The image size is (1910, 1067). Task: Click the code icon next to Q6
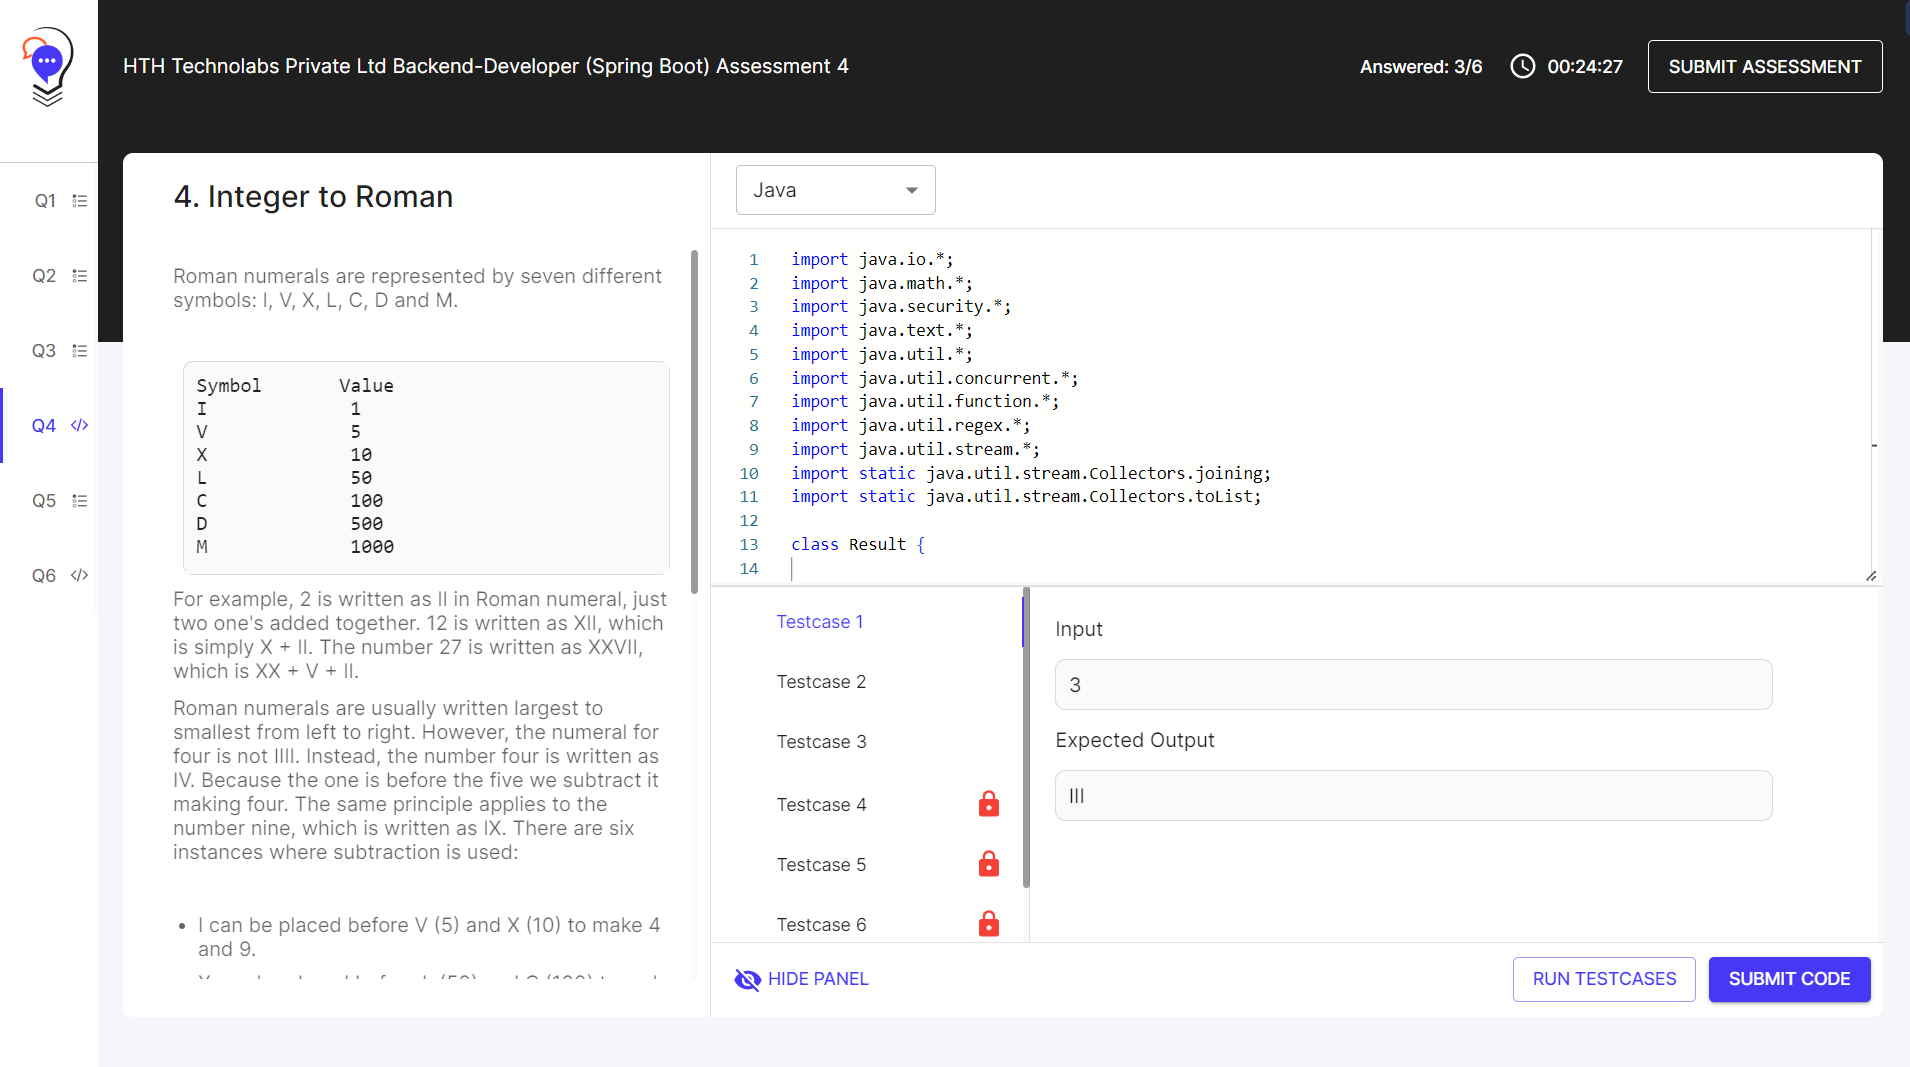pyautogui.click(x=80, y=575)
